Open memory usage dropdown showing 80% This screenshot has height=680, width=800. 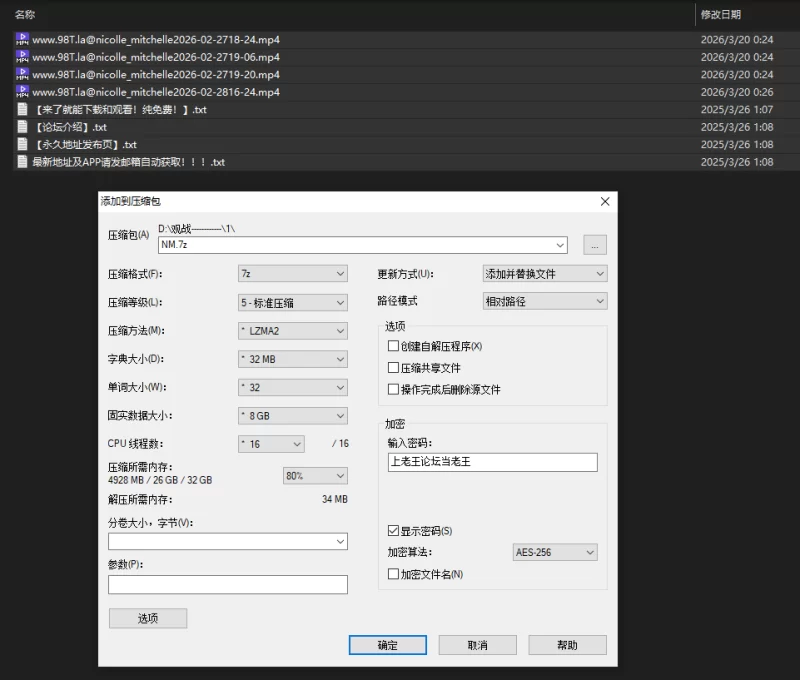pos(315,476)
